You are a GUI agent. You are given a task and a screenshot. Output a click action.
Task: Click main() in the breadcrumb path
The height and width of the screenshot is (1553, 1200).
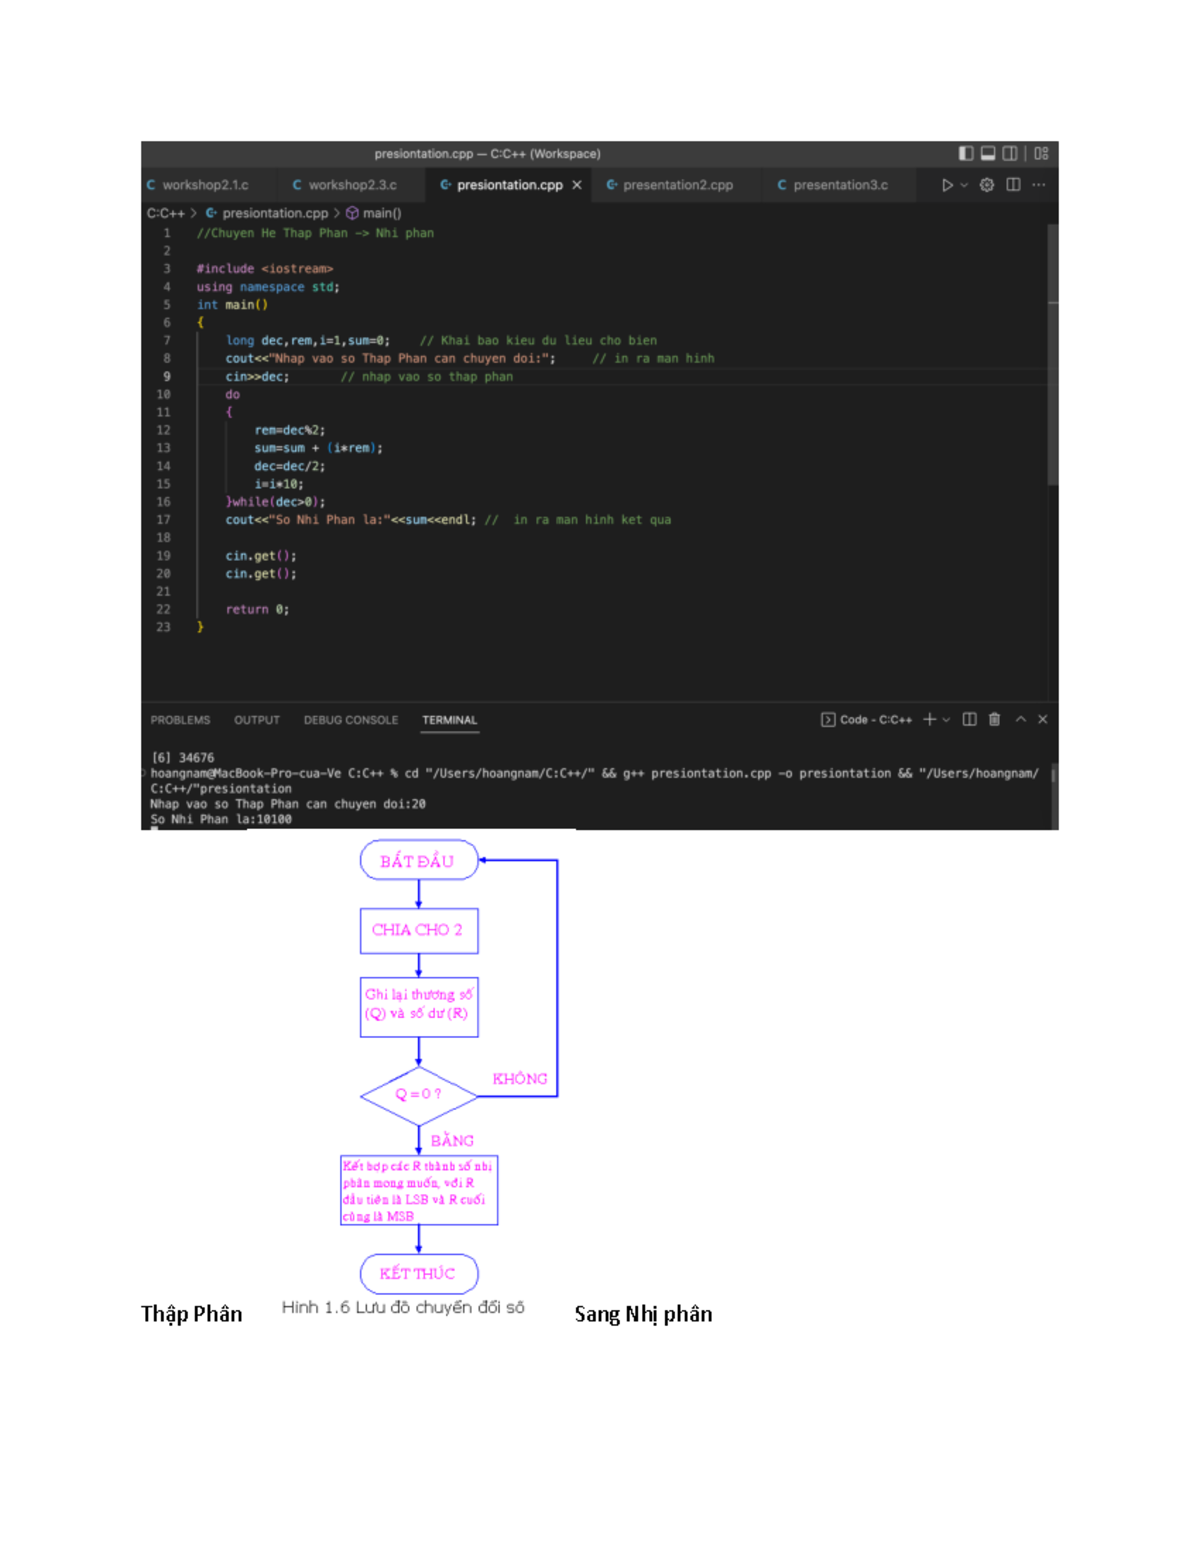[x=381, y=213]
